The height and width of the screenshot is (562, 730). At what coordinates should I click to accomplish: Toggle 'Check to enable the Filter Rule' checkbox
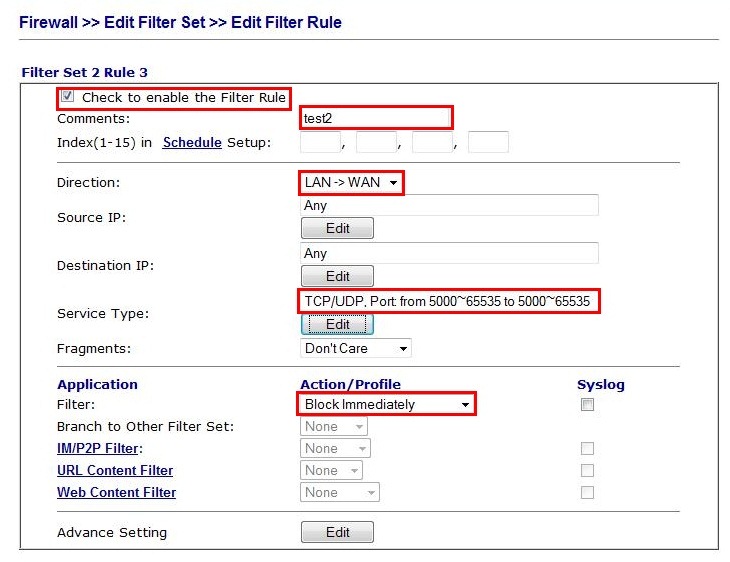(68, 97)
